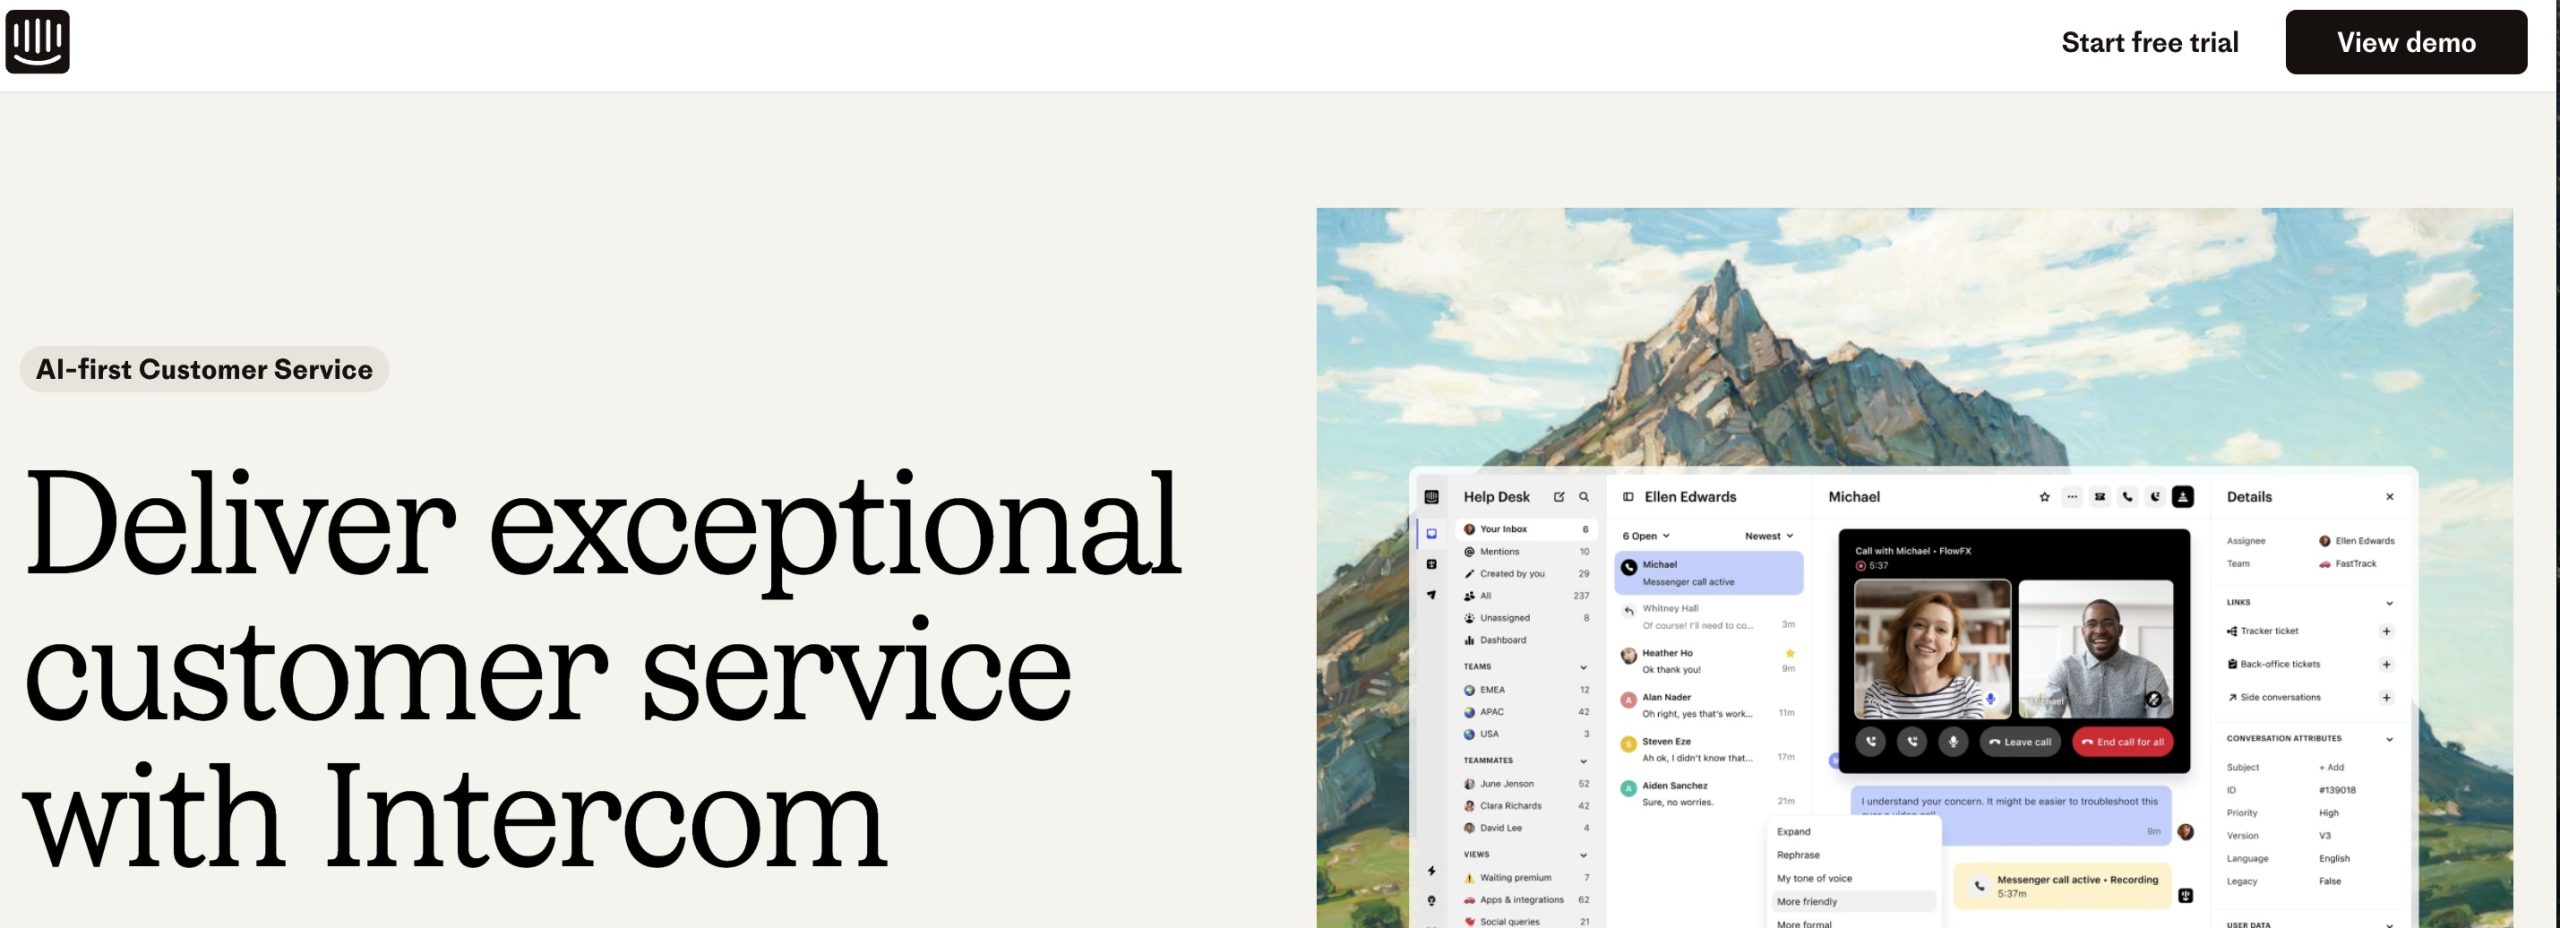Select the APAC team row

click(x=1526, y=712)
